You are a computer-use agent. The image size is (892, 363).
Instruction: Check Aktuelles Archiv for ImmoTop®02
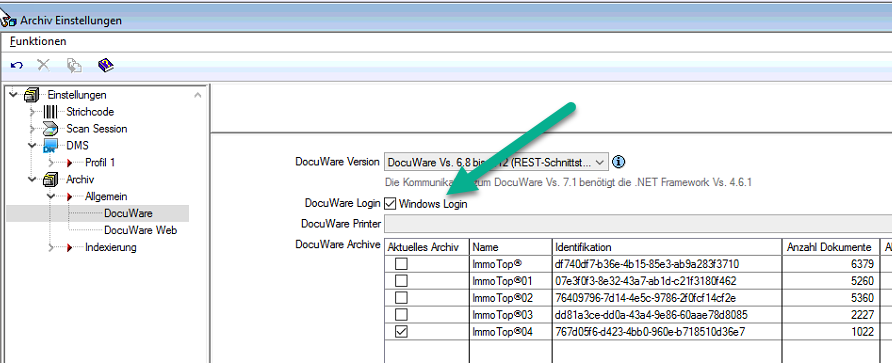402,298
